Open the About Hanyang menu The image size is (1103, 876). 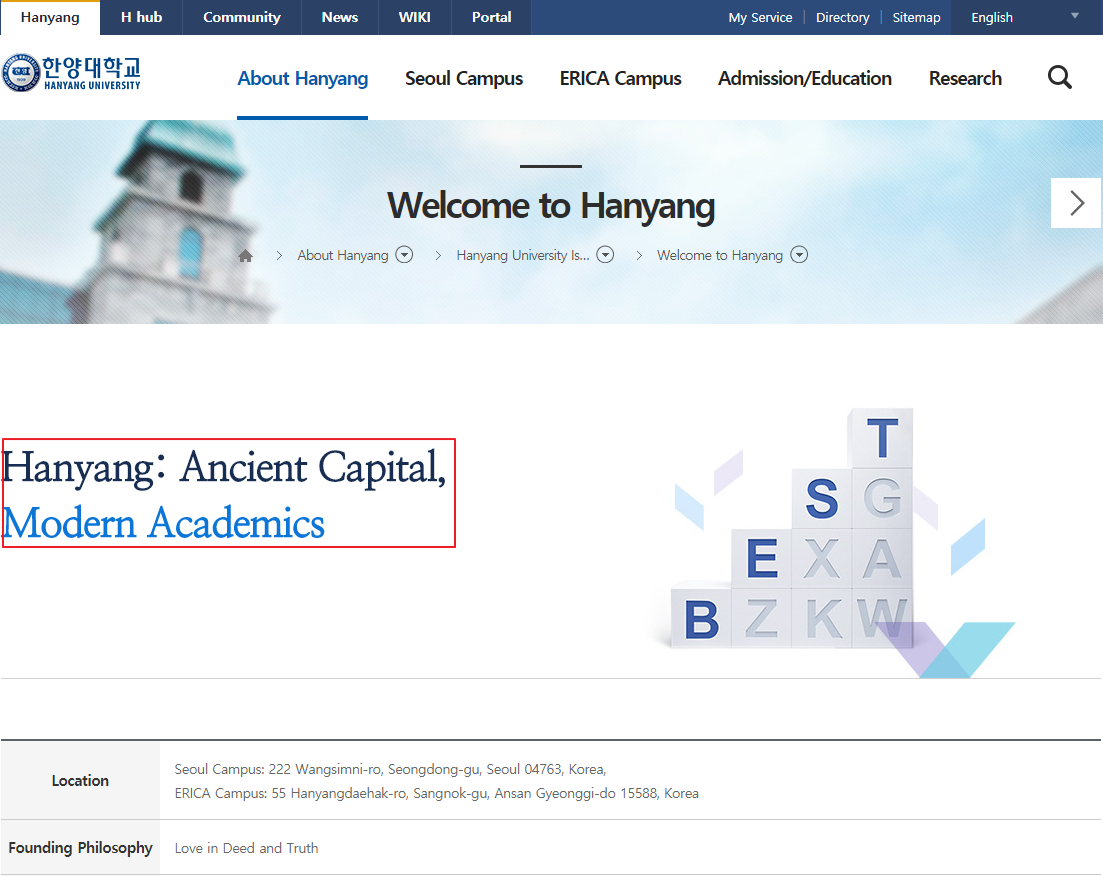302,78
